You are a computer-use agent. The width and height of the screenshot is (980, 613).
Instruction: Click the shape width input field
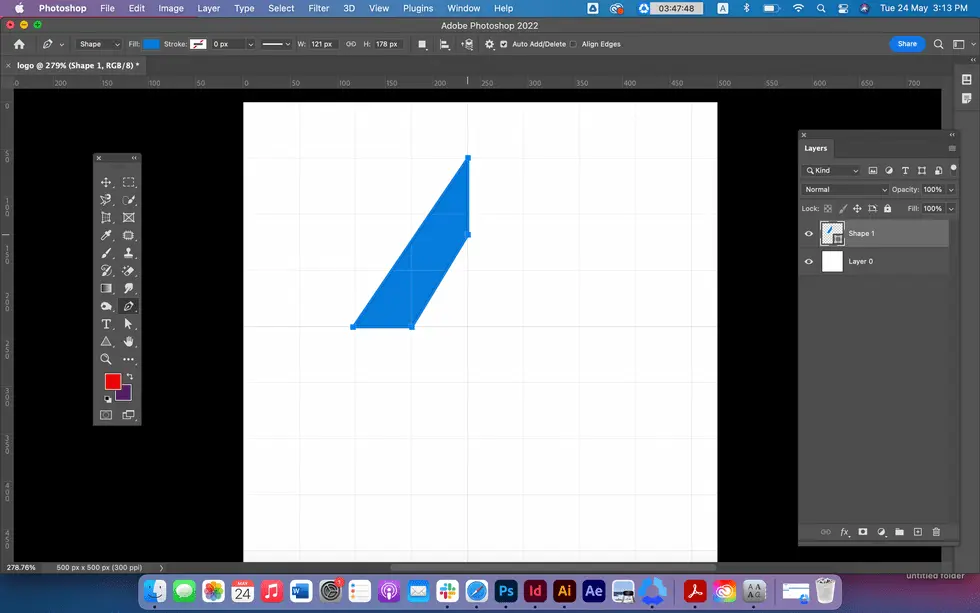pos(324,45)
